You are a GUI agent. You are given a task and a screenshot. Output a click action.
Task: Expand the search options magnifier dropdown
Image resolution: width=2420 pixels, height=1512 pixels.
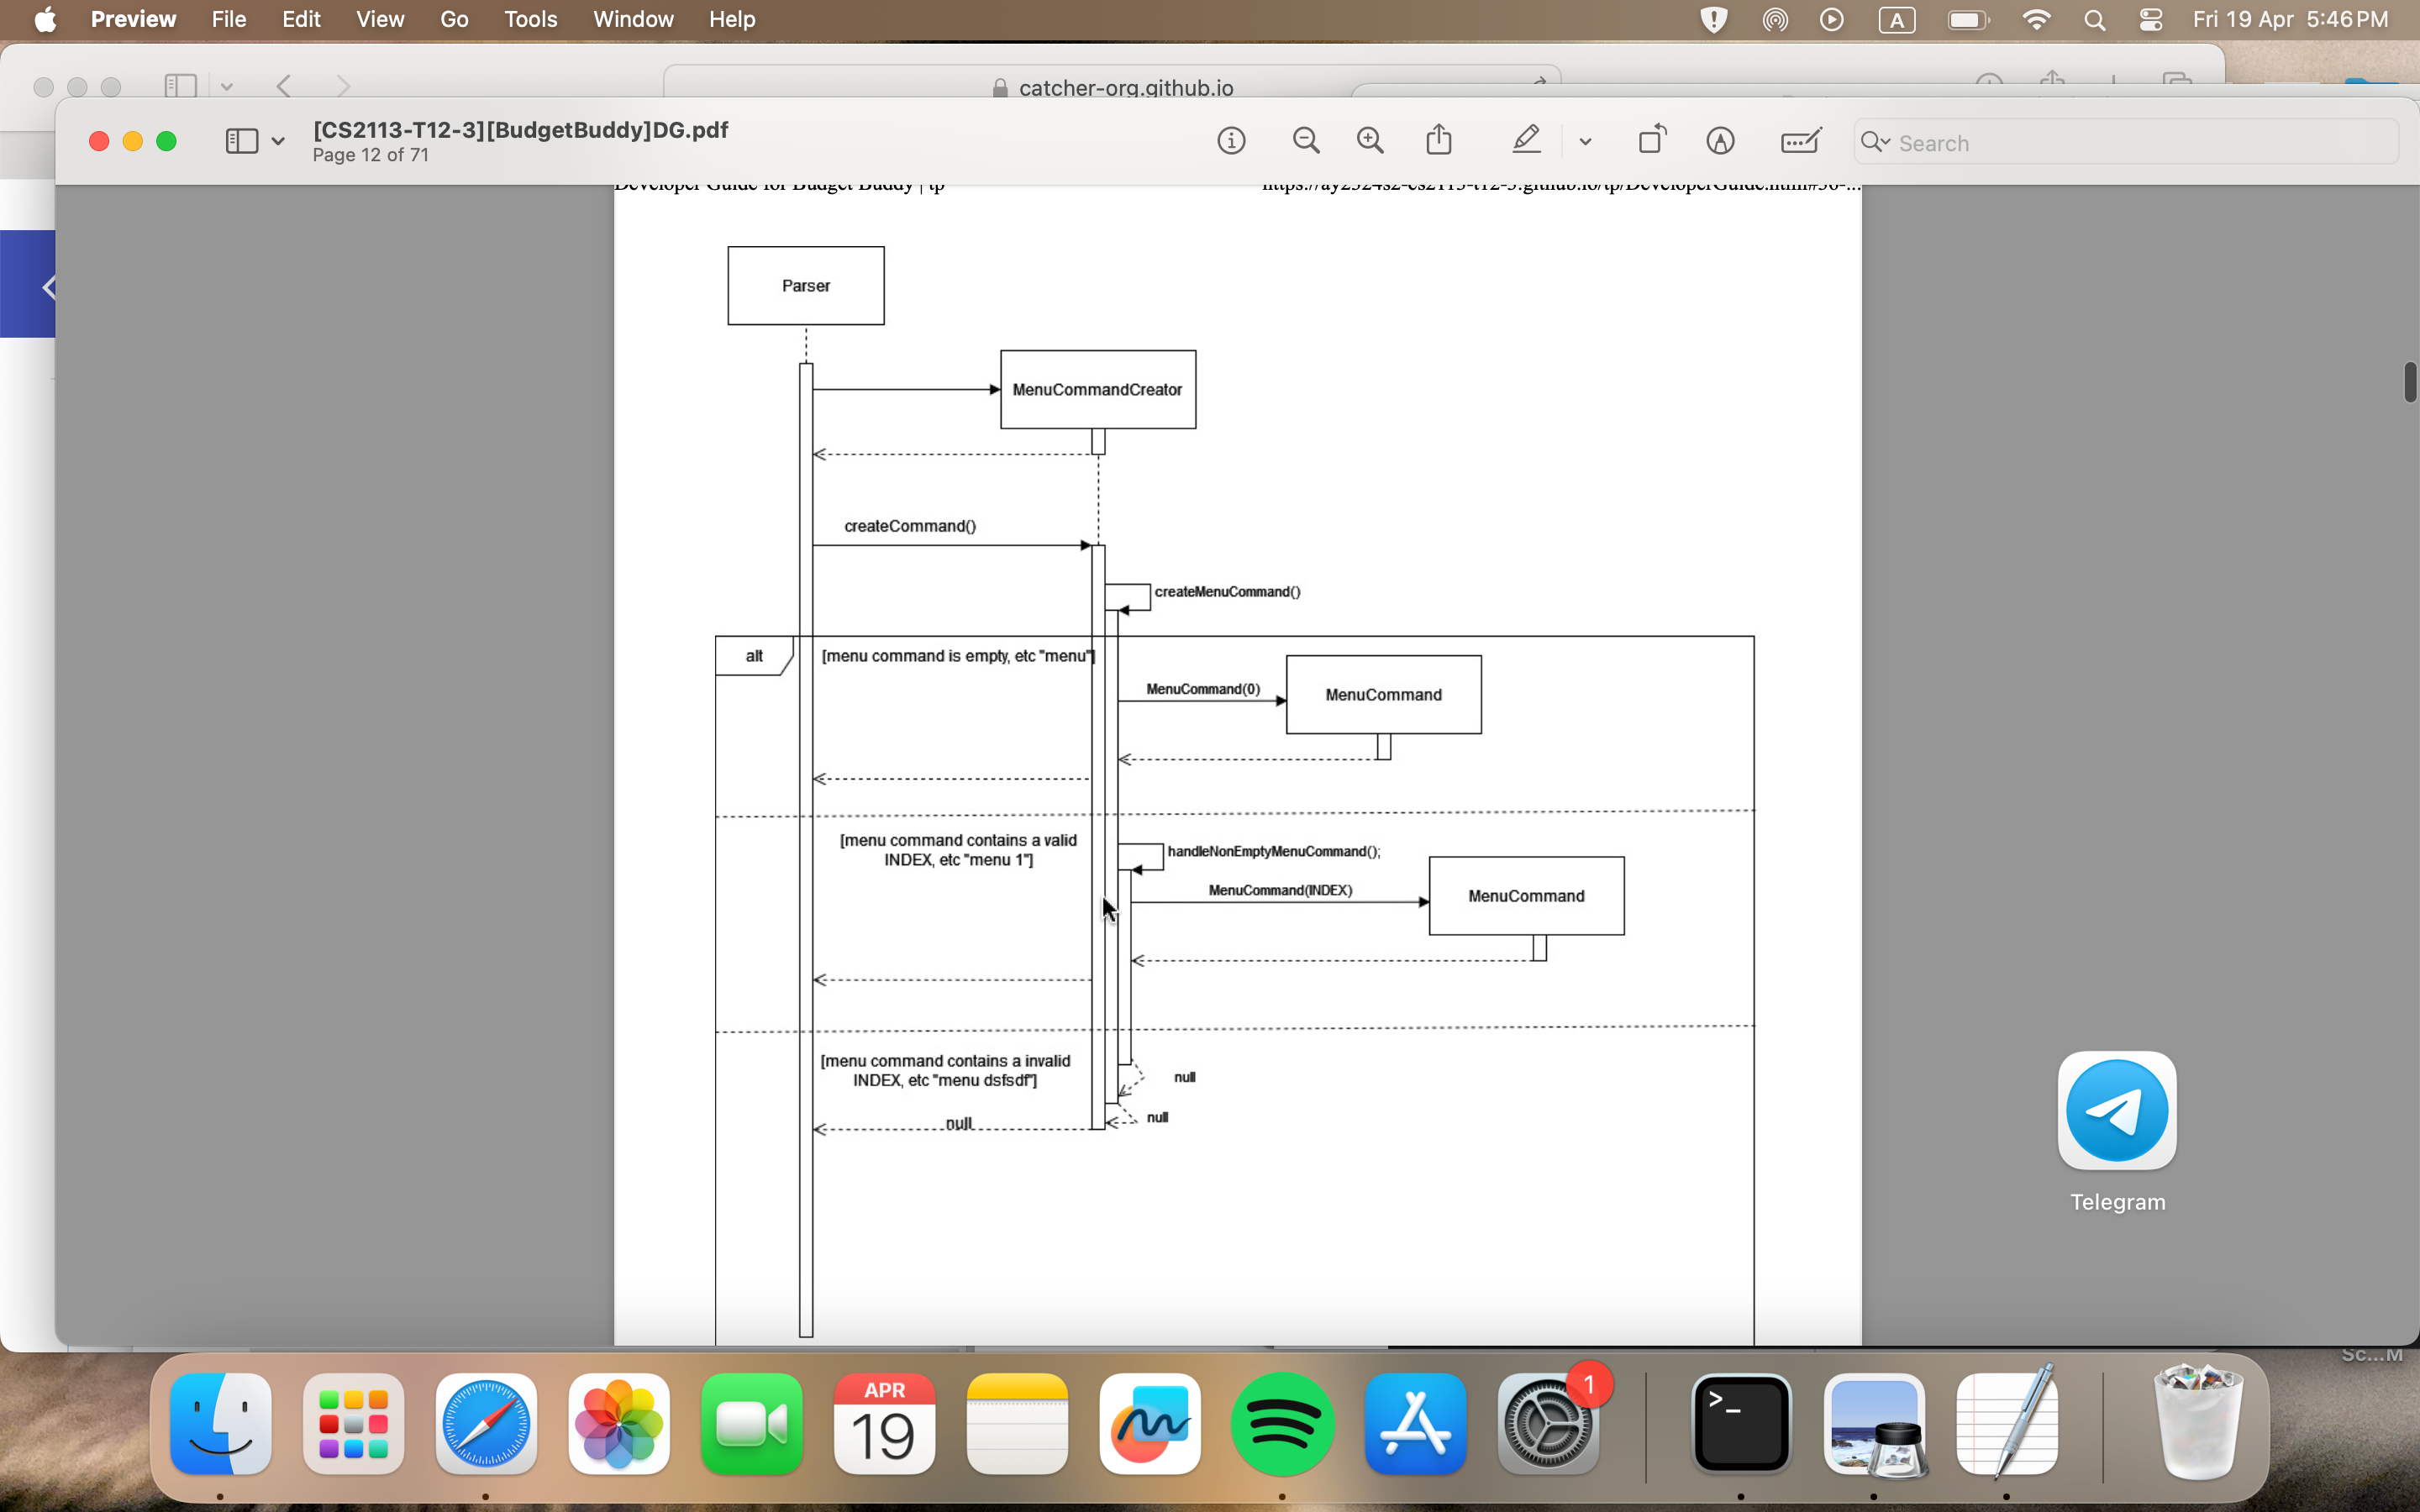(1876, 142)
